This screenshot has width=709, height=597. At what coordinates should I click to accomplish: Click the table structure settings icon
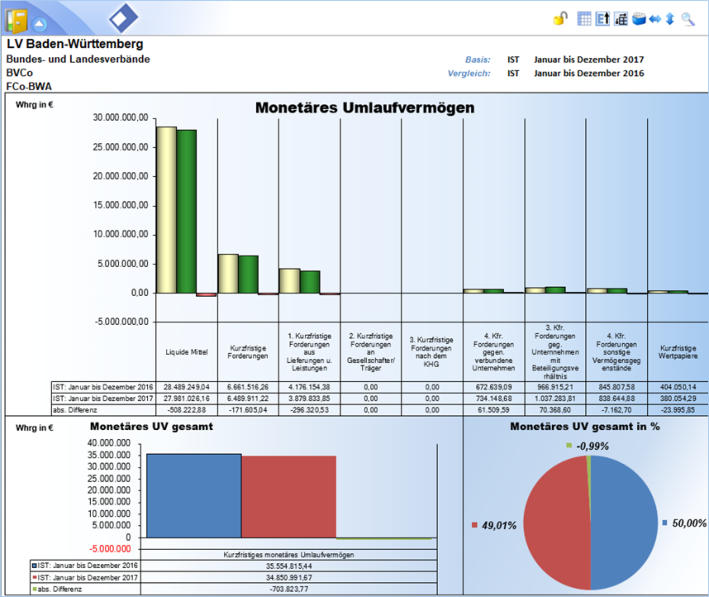620,18
